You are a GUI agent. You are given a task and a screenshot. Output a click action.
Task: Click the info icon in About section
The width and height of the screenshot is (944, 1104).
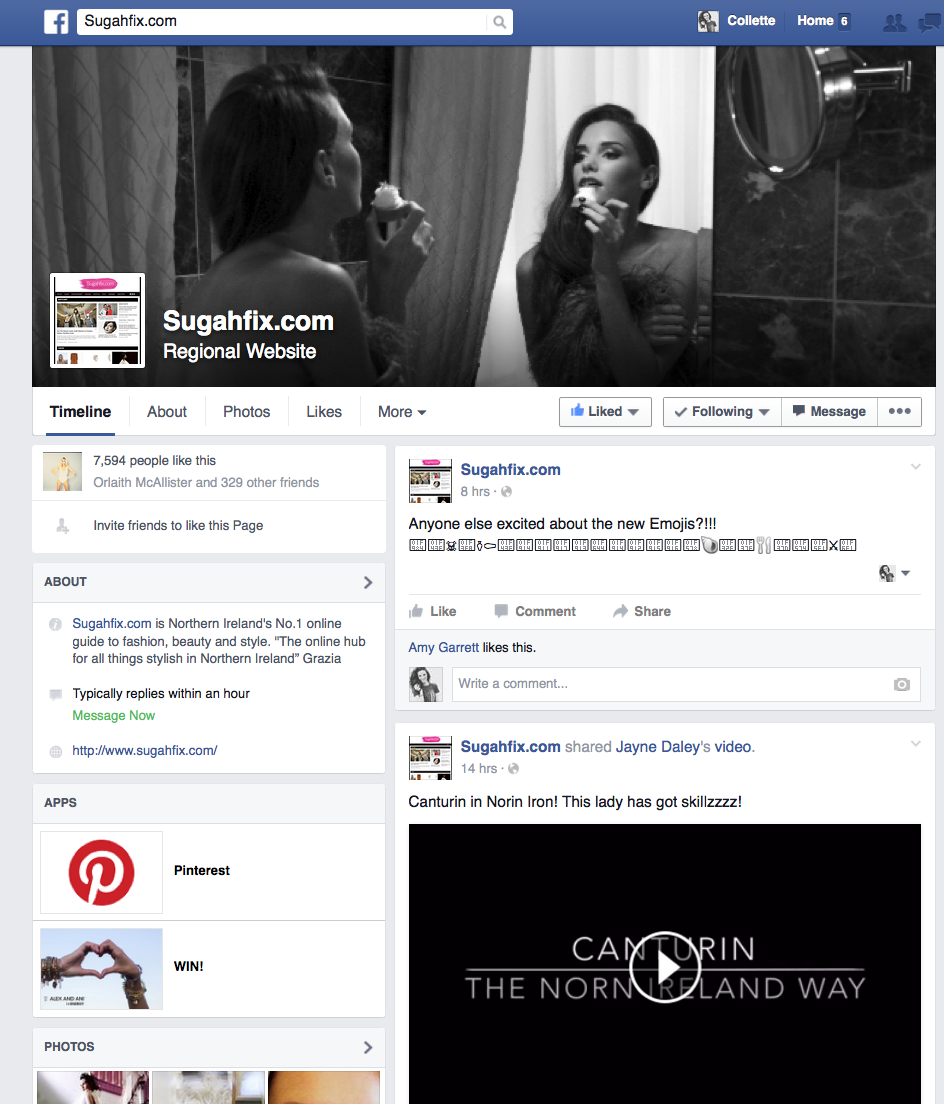click(55, 625)
